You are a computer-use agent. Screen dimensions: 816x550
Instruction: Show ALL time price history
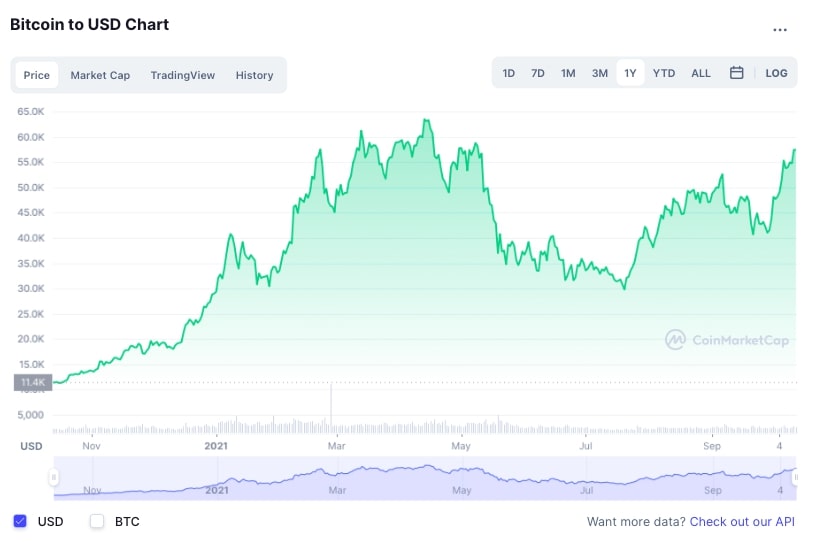(700, 73)
